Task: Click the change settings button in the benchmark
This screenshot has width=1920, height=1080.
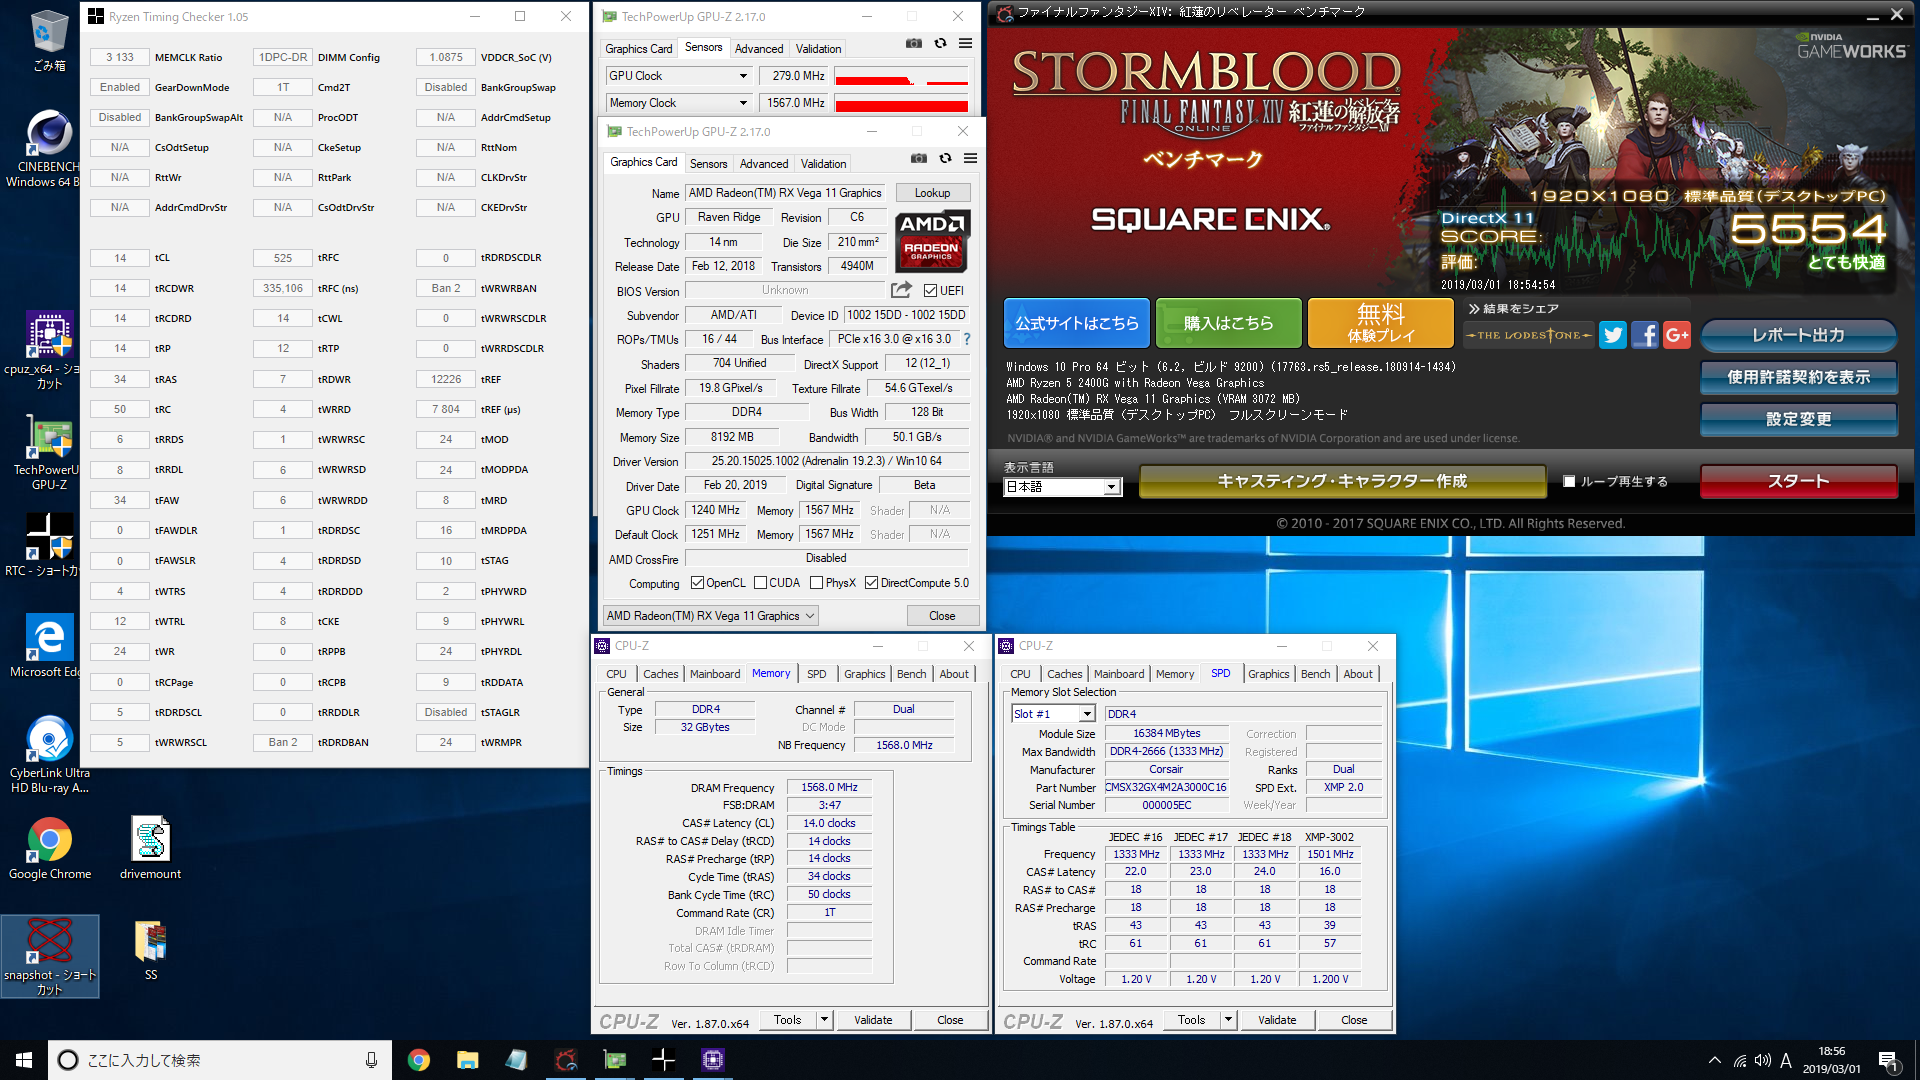Action: (x=1798, y=419)
